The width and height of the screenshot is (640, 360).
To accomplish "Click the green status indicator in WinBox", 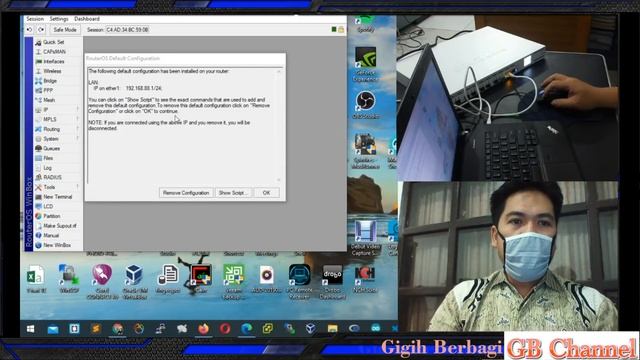I will point(334,29).
